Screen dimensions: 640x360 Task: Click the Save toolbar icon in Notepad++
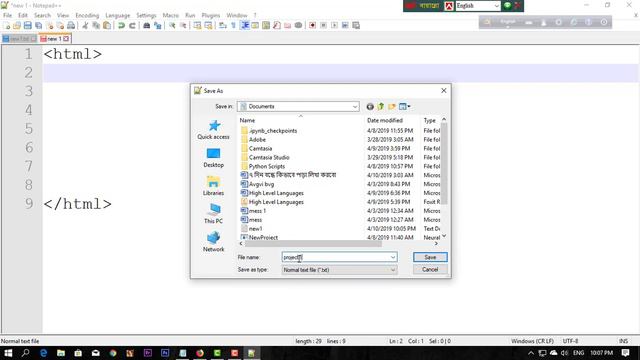[x=27, y=25]
